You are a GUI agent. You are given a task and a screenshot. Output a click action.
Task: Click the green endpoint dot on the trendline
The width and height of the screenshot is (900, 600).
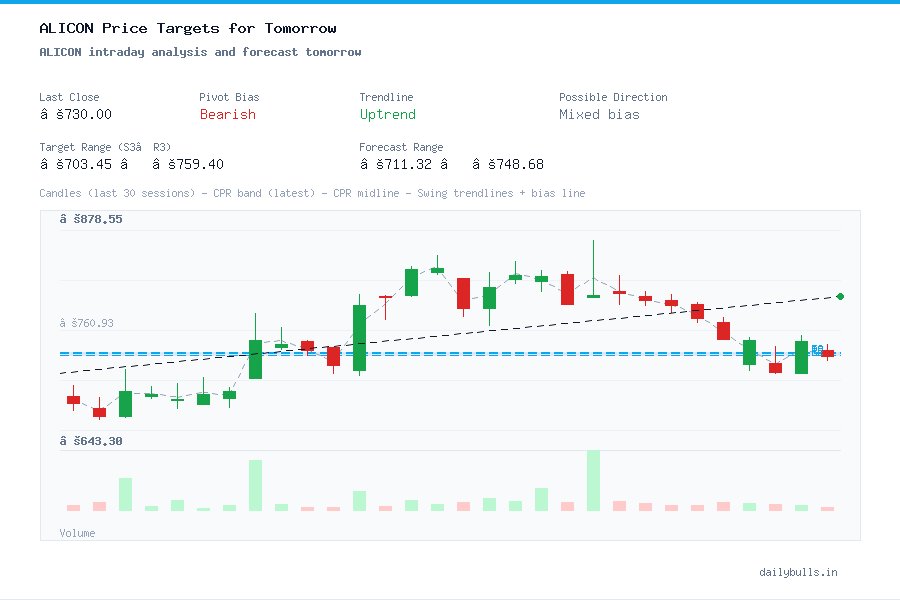pyautogui.click(x=840, y=296)
